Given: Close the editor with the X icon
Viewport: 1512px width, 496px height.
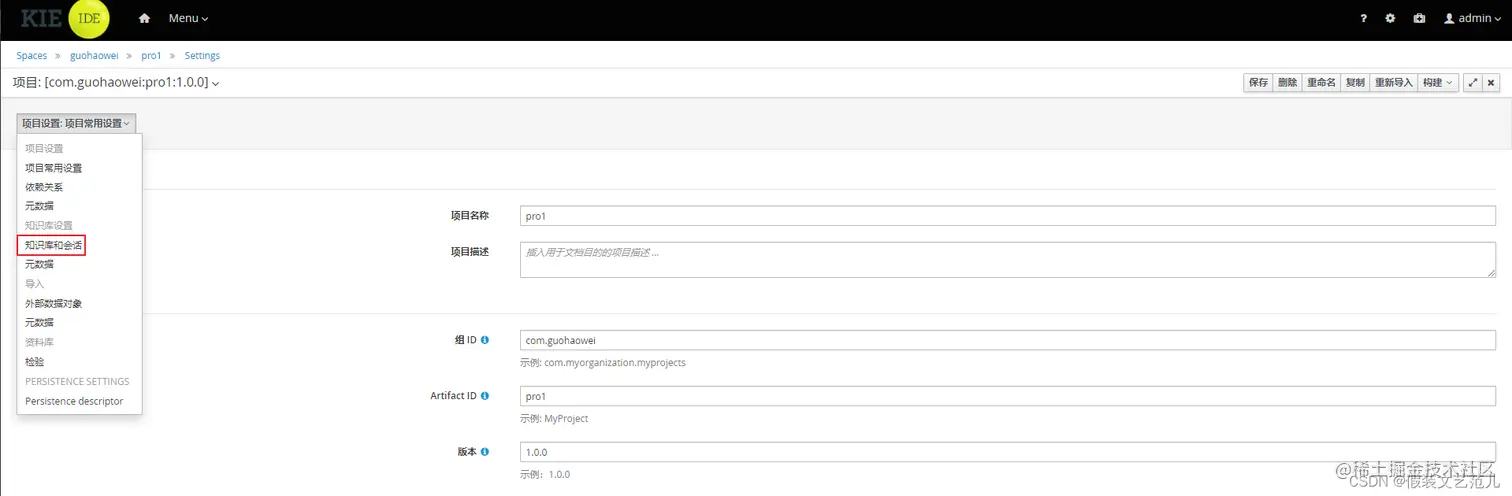Looking at the screenshot, I should [1491, 83].
